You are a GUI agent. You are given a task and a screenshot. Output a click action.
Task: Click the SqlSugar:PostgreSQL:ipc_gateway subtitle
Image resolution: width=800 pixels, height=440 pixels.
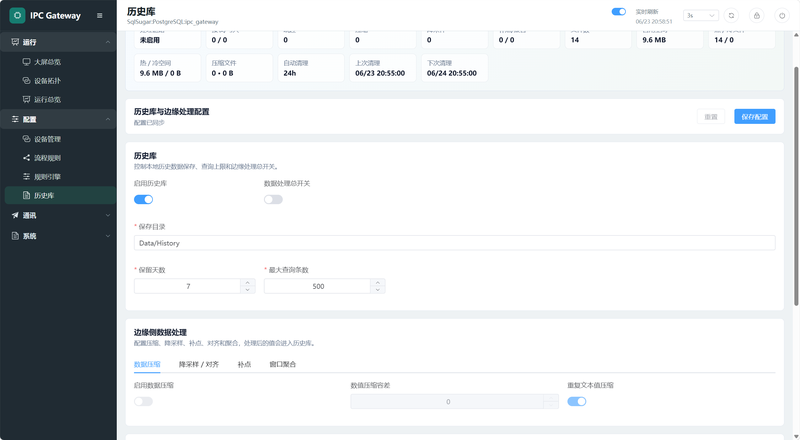click(172, 22)
